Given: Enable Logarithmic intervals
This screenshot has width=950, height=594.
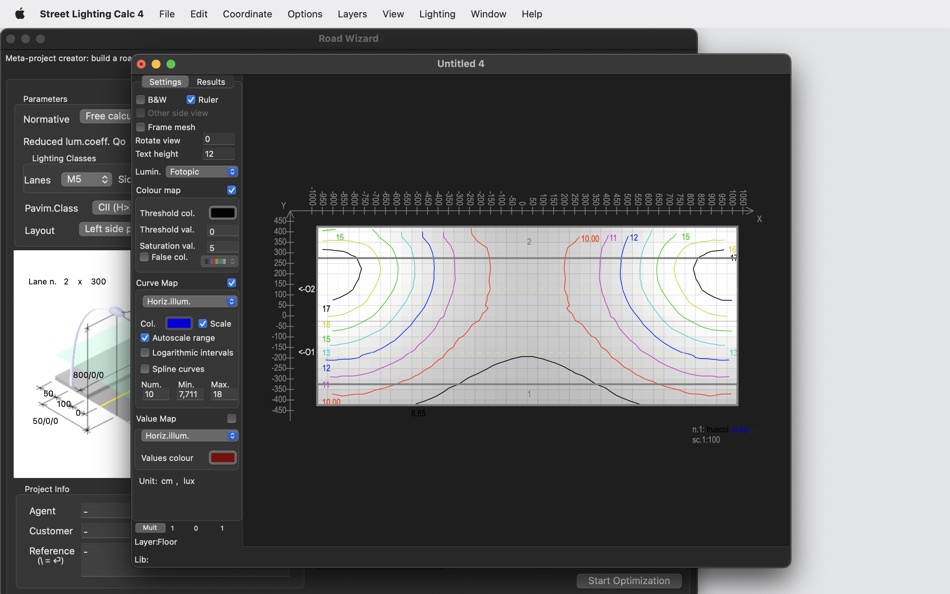Looking at the screenshot, I should pos(145,352).
